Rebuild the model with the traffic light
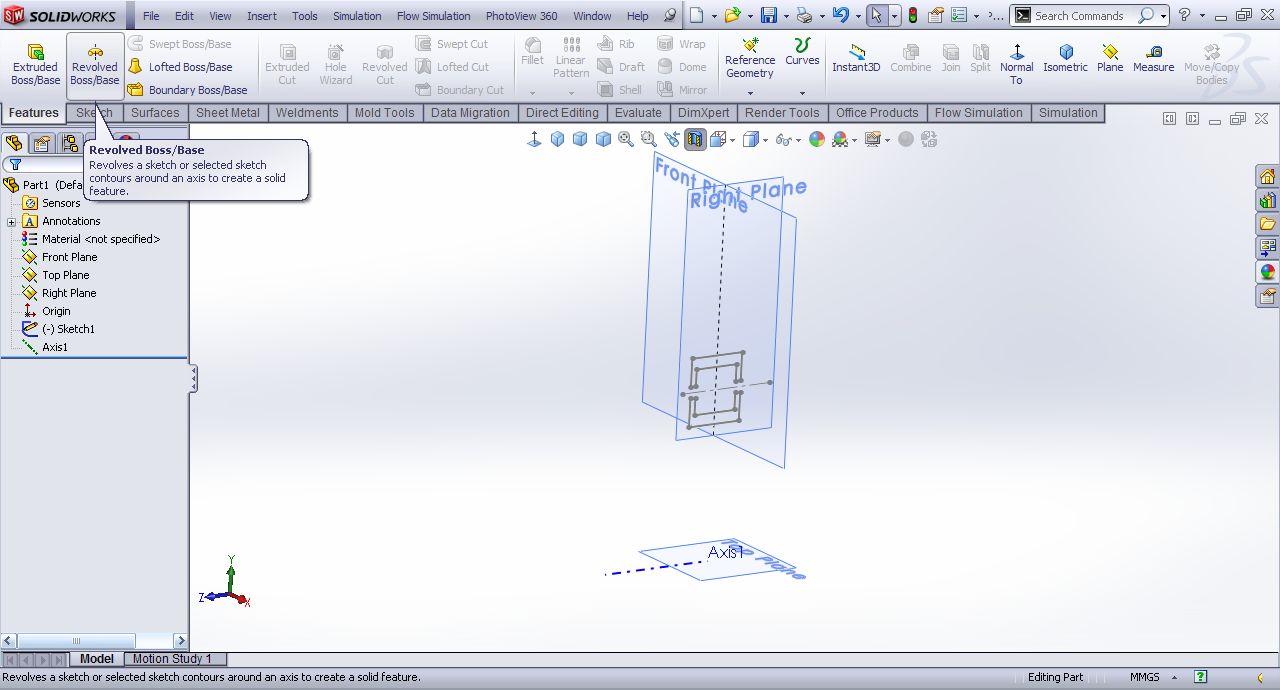Image resolution: width=1280 pixels, height=690 pixels. point(913,15)
